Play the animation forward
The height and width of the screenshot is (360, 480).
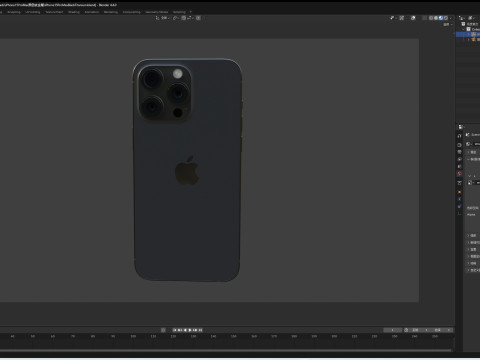pyautogui.click(x=190, y=330)
